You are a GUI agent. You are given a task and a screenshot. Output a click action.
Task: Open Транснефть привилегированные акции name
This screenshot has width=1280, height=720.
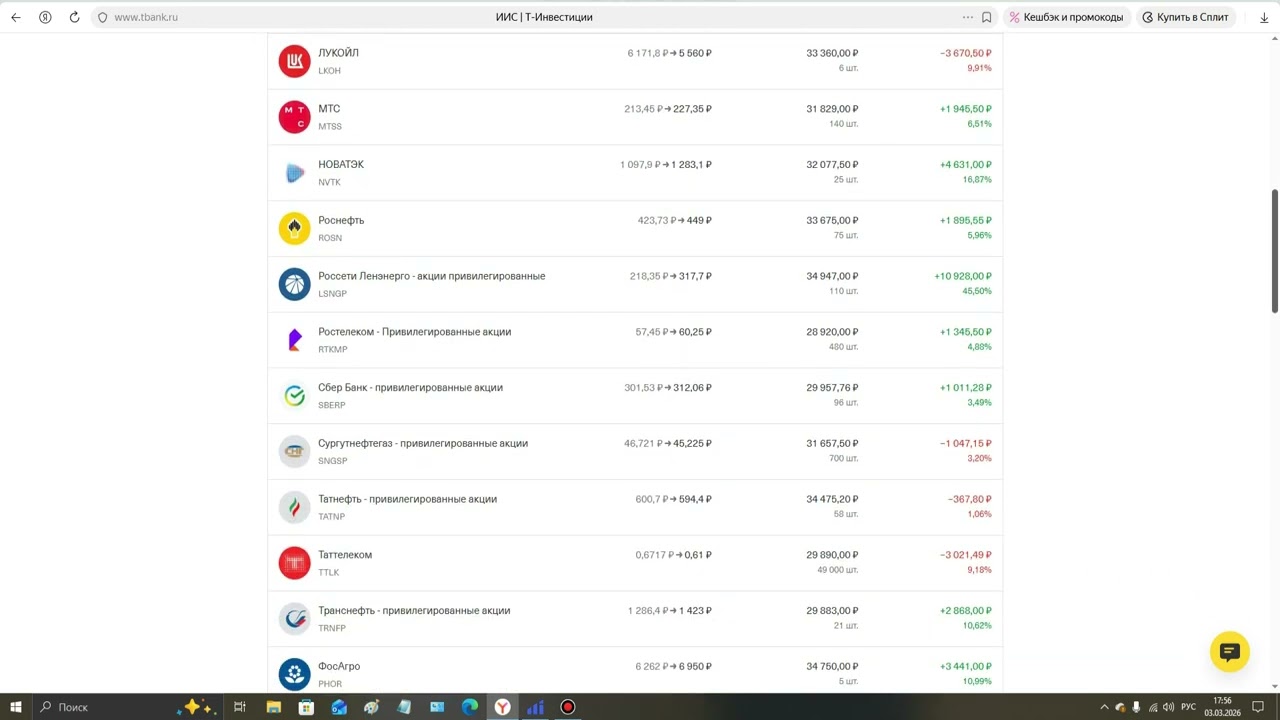[414, 611]
